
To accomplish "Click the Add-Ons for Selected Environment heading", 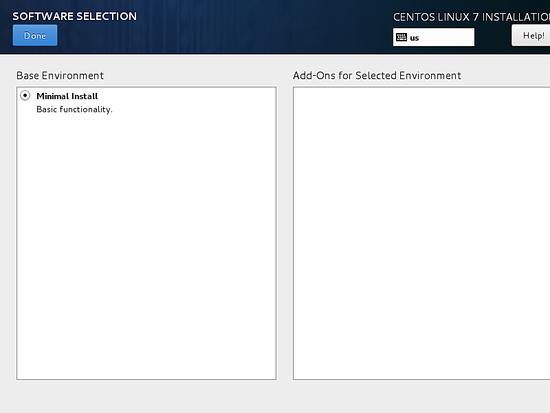I will pyautogui.click(x=377, y=75).
